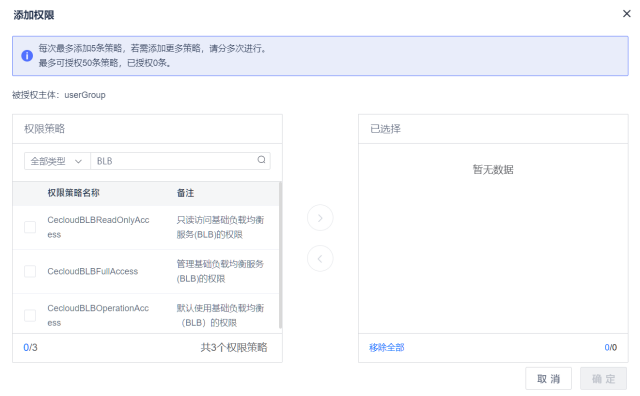The image size is (640, 396).
Task: Click the 备注 column header
Action: (185, 193)
